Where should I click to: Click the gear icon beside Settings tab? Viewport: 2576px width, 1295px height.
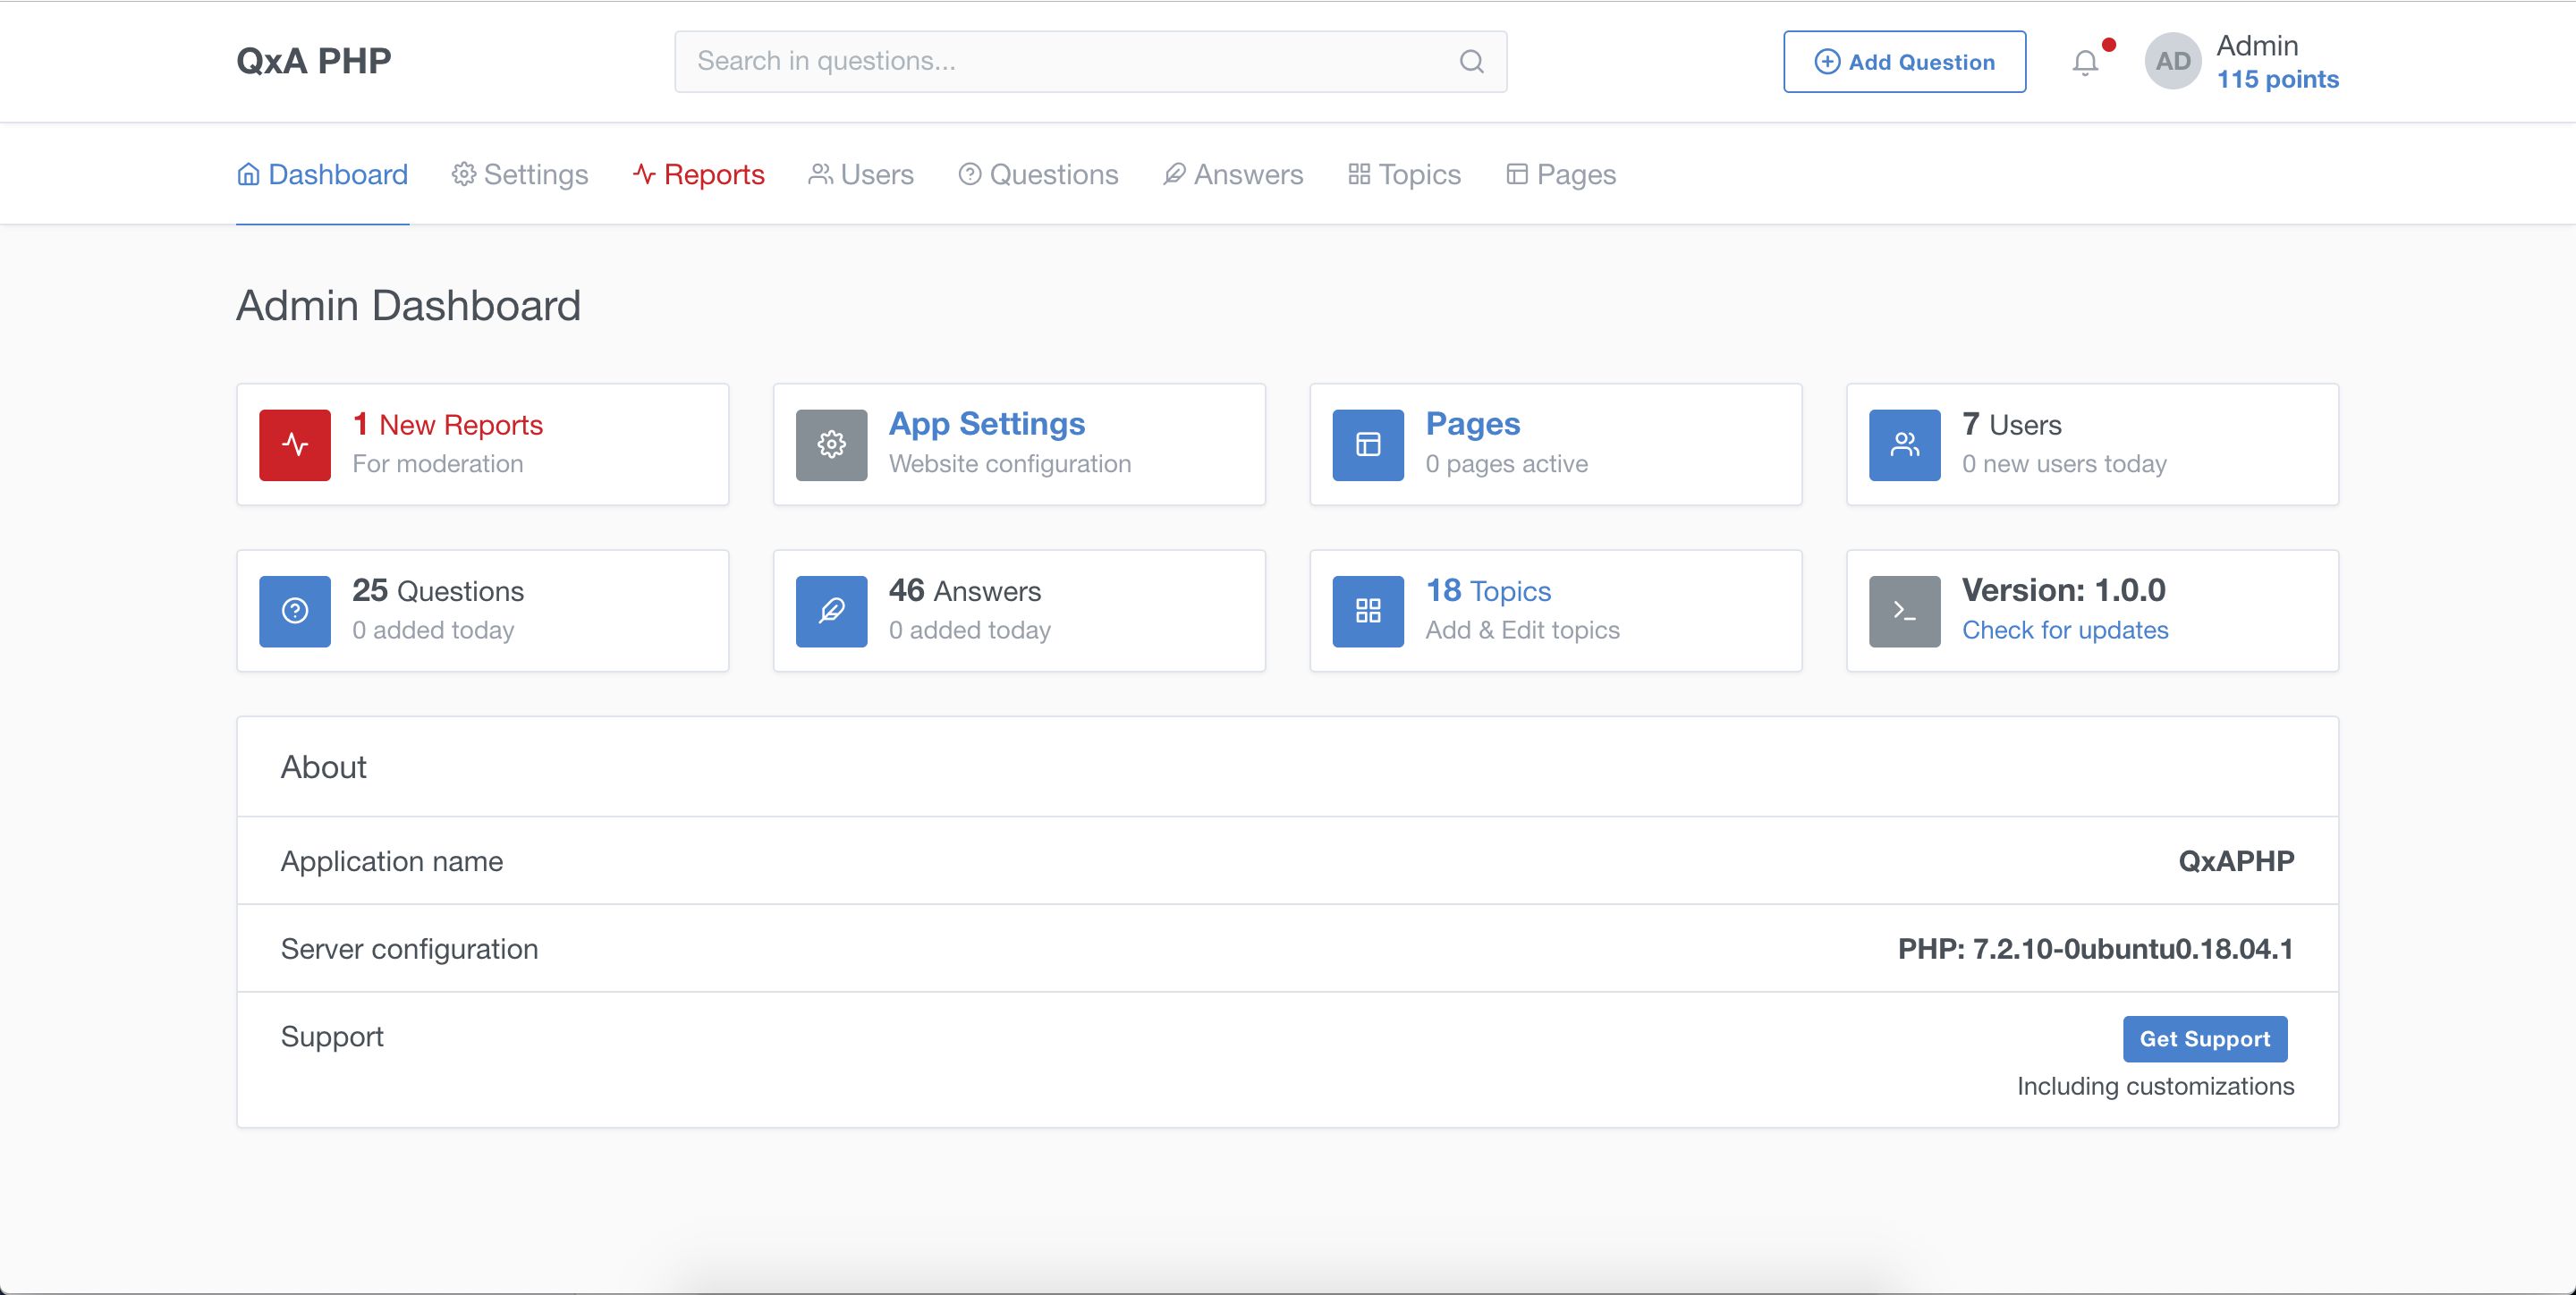pos(463,174)
